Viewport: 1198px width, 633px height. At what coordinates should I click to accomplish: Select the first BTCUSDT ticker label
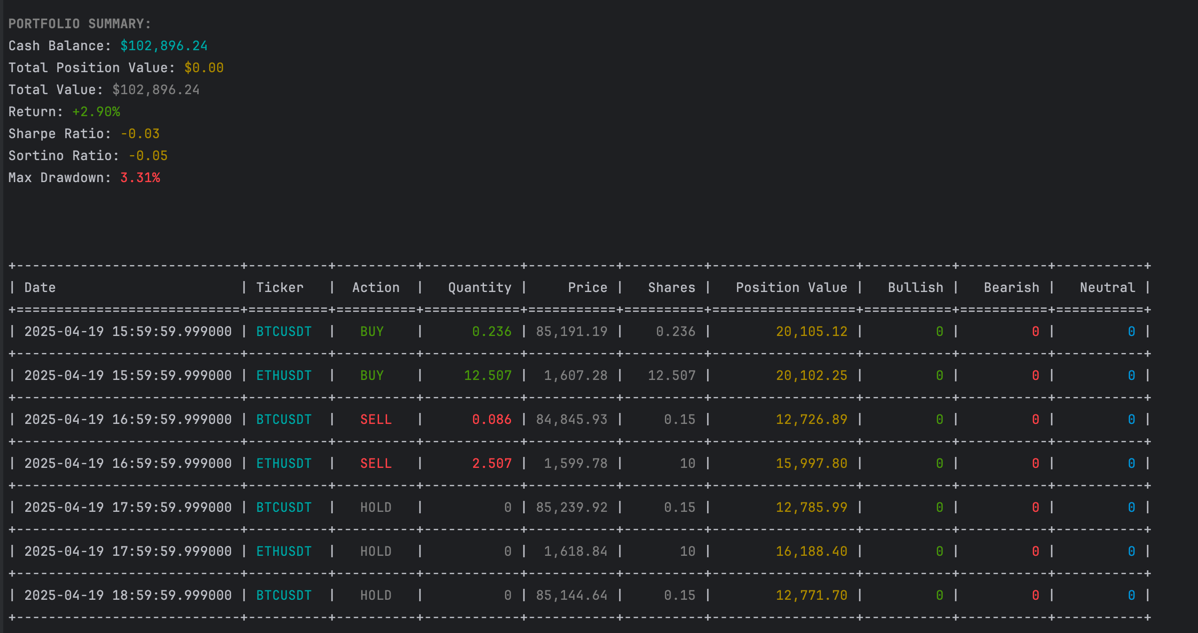pyautogui.click(x=284, y=331)
